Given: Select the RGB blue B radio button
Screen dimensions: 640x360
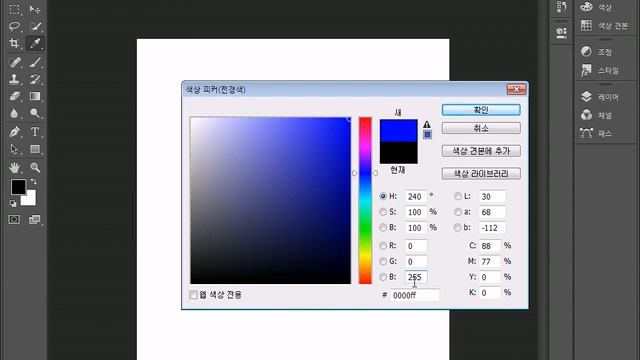Looking at the screenshot, I should click(x=383, y=277).
